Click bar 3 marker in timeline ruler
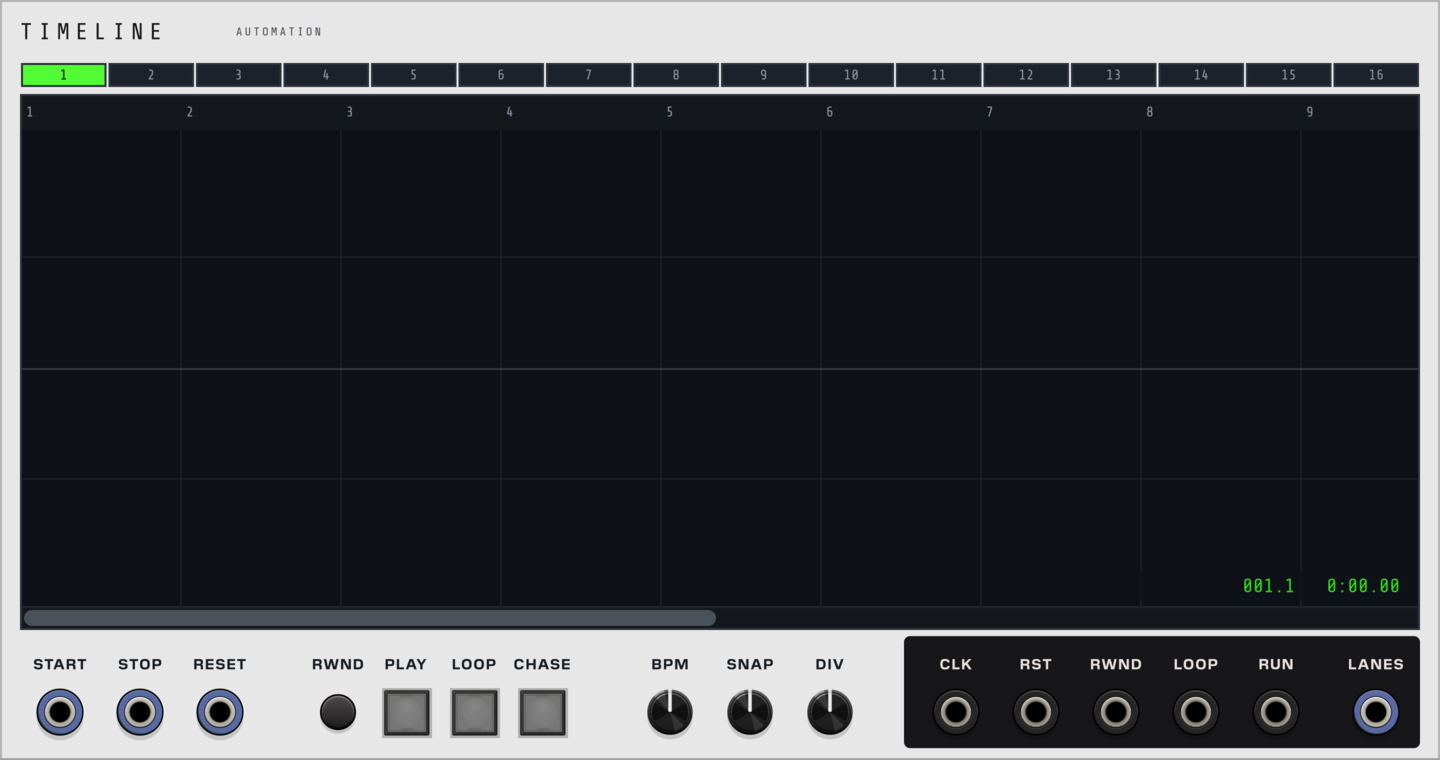Viewport: 1440px width, 760px height. click(350, 112)
